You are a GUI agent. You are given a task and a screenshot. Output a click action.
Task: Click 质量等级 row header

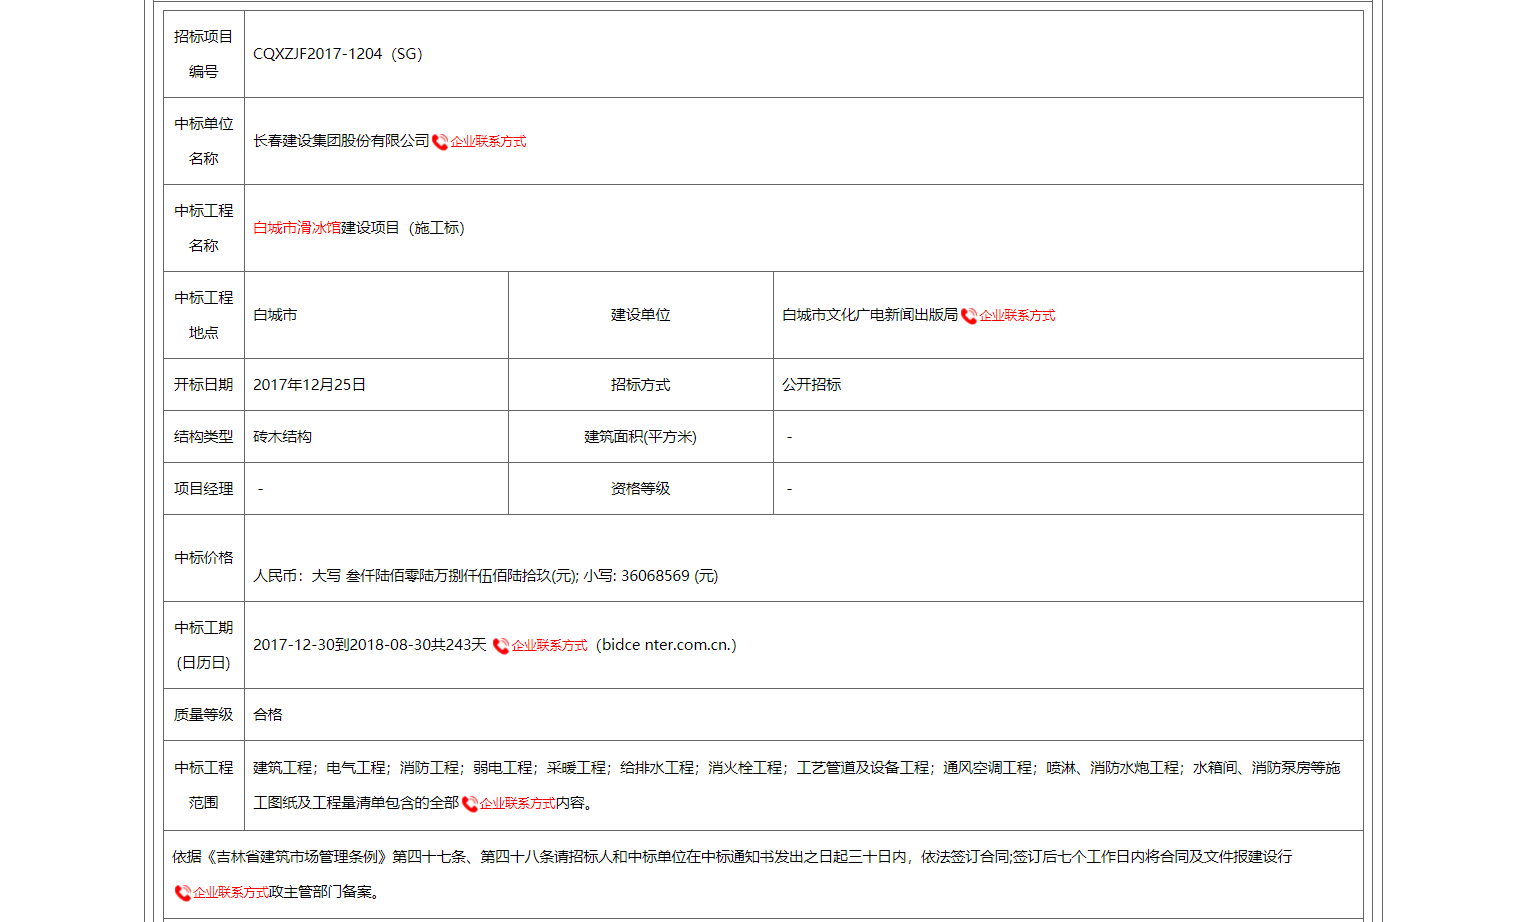tap(204, 715)
